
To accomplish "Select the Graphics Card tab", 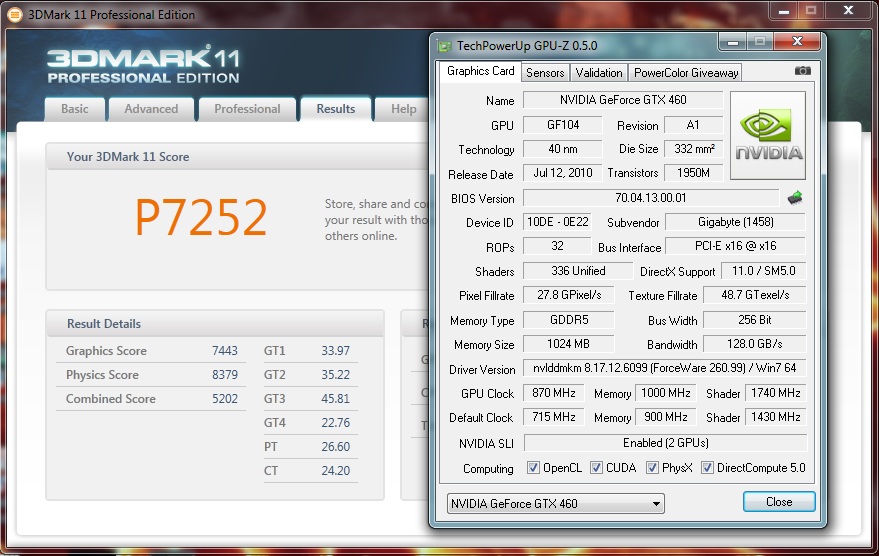I will point(480,71).
